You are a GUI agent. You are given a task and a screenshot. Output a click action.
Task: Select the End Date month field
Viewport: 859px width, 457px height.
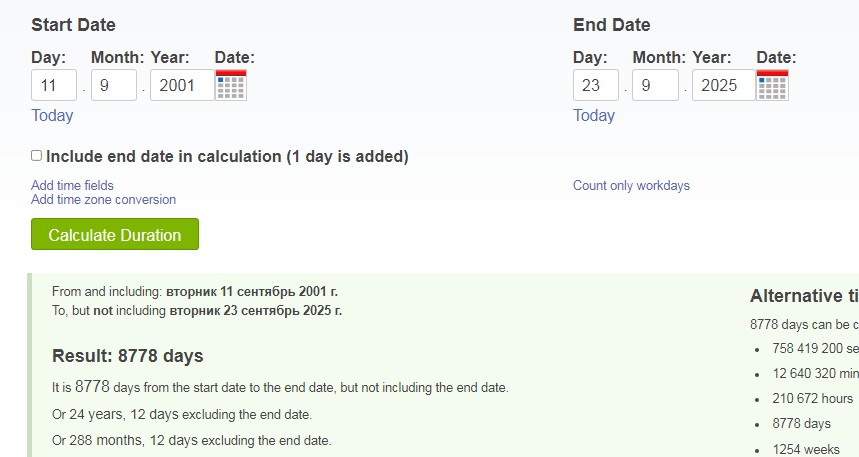[656, 85]
